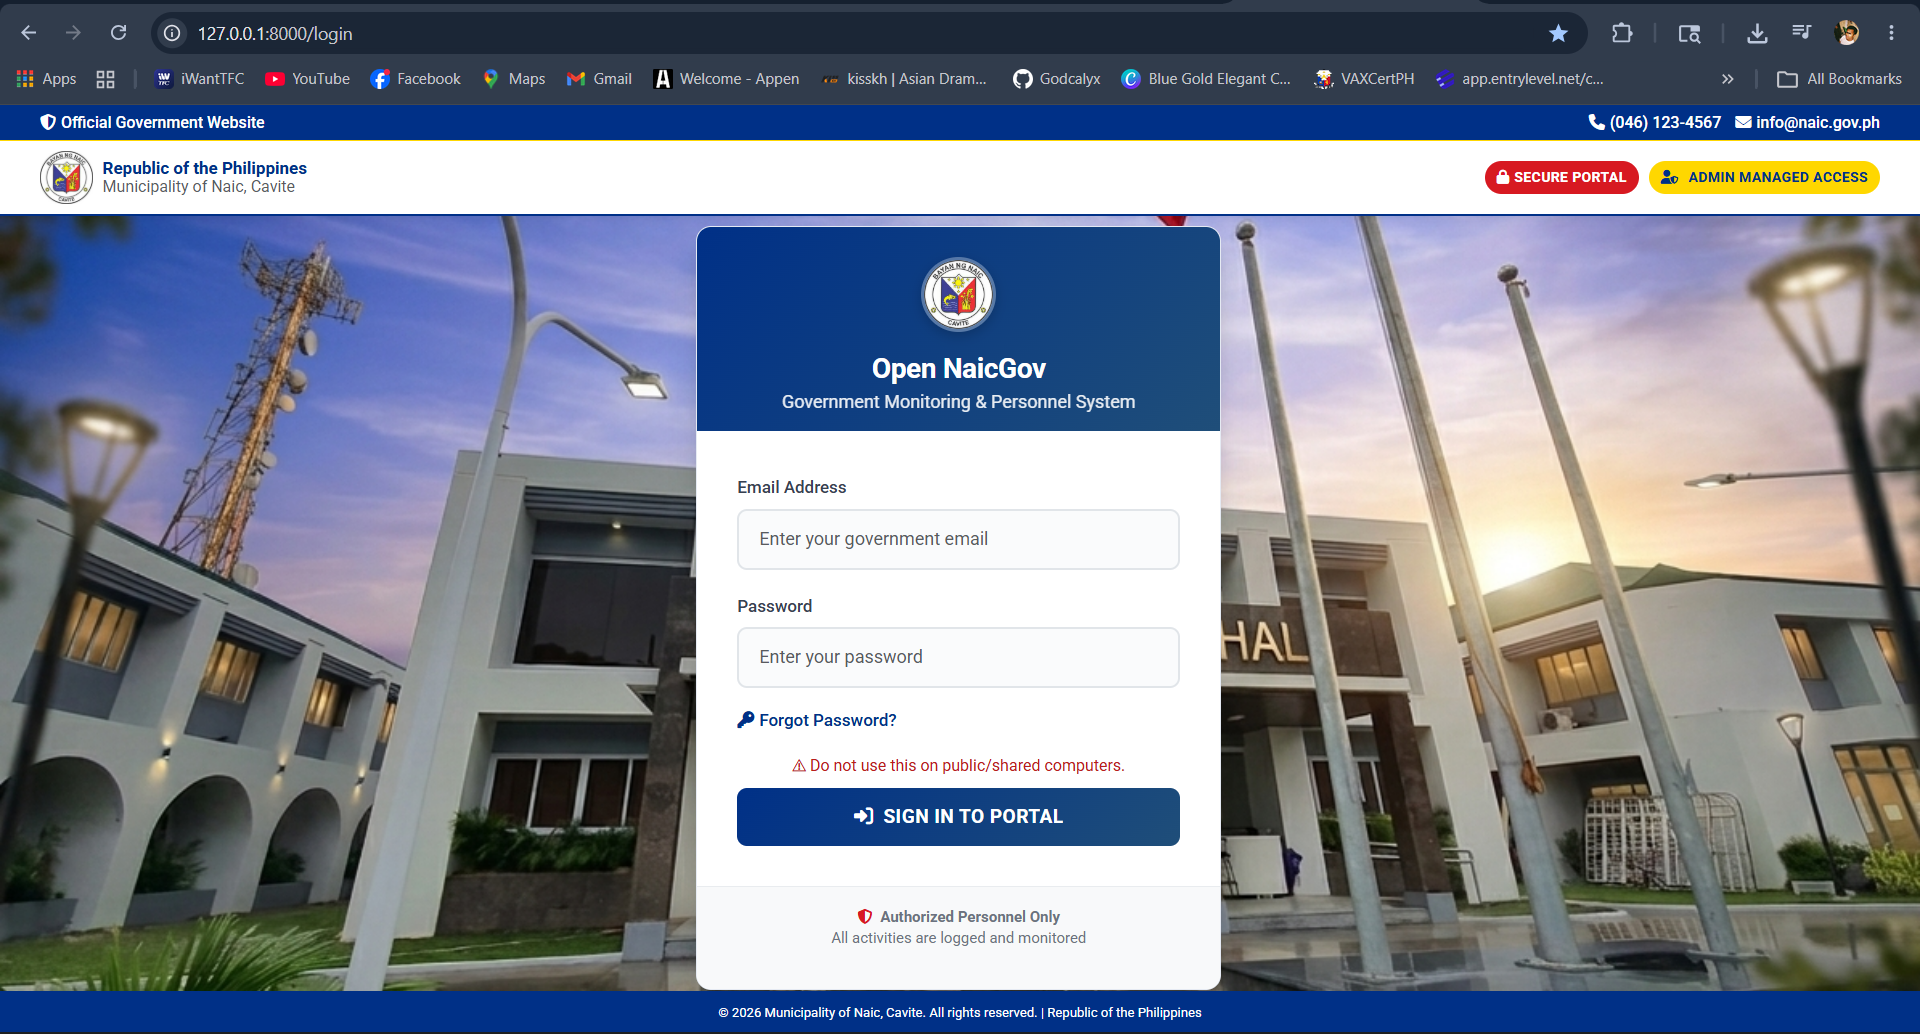Open the Facebook bookmark
Viewport: 1920px width, 1034px height.
coord(416,79)
